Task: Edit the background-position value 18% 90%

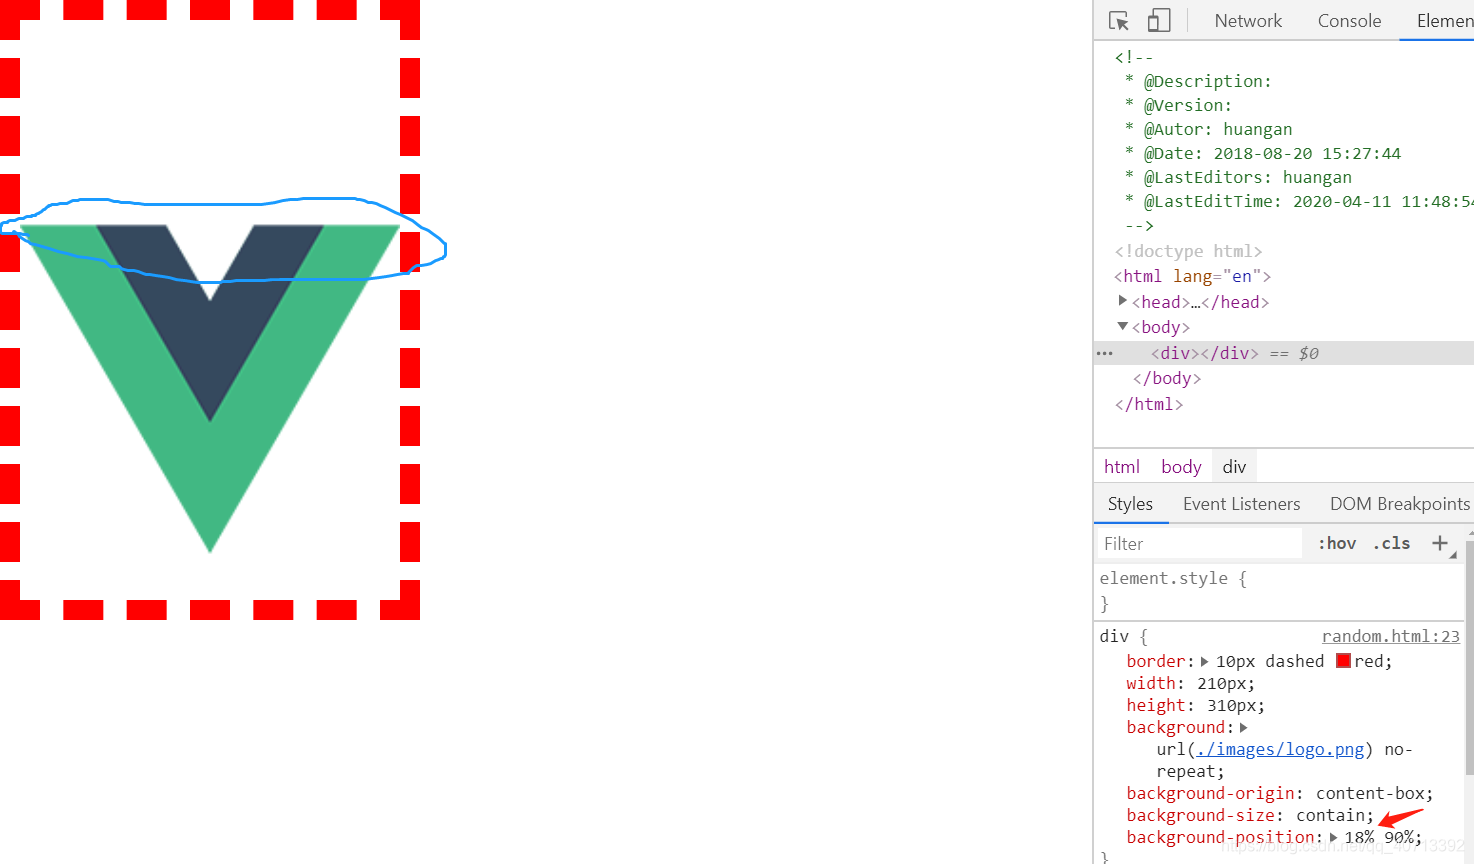Action: (1378, 837)
